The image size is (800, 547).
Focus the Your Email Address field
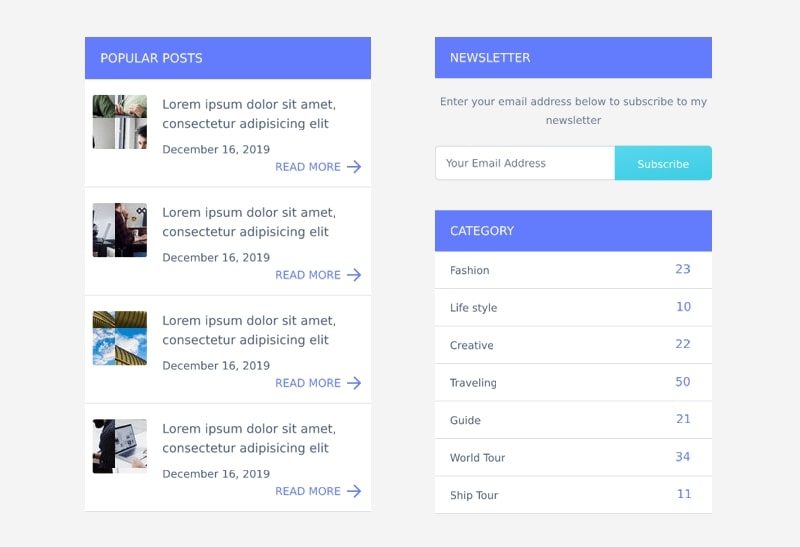pos(525,163)
